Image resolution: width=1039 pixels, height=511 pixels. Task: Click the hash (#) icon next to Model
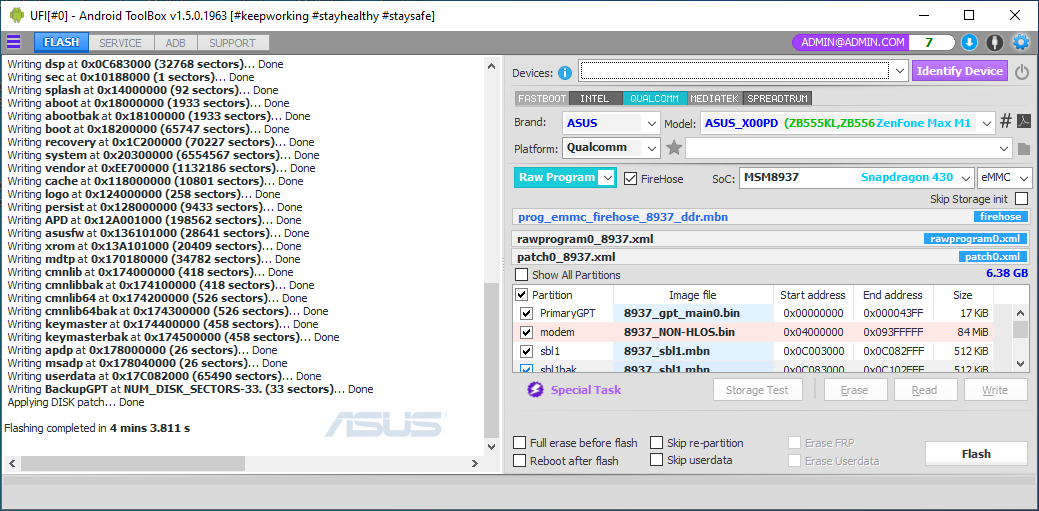point(1006,121)
